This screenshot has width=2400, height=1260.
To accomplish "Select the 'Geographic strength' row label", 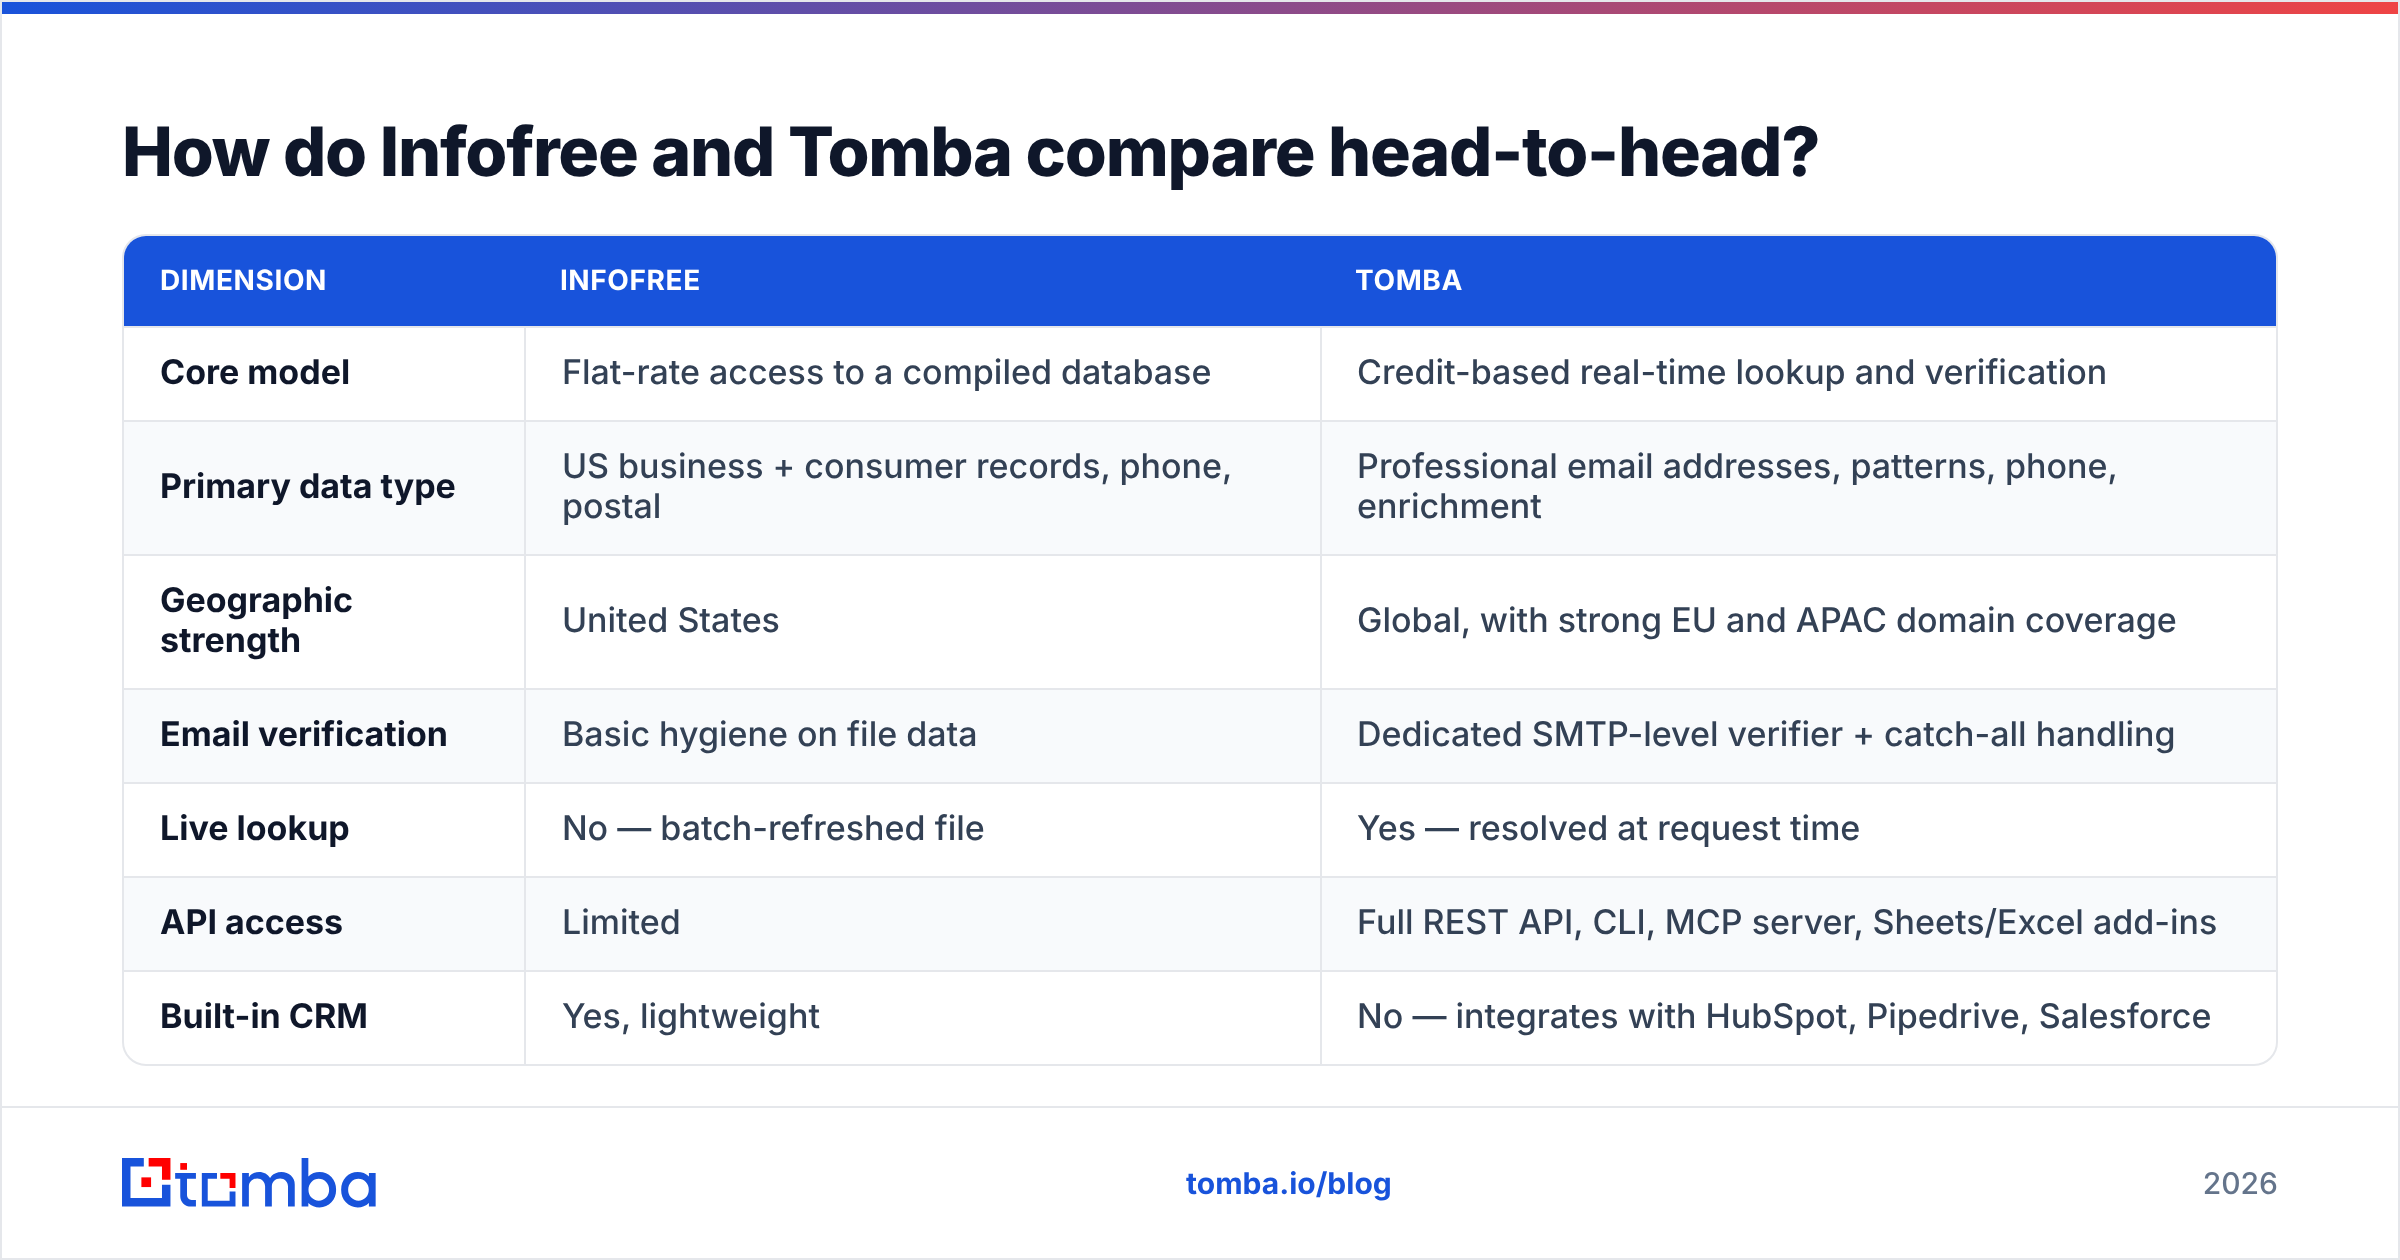I will pyautogui.click(x=256, y=620).
